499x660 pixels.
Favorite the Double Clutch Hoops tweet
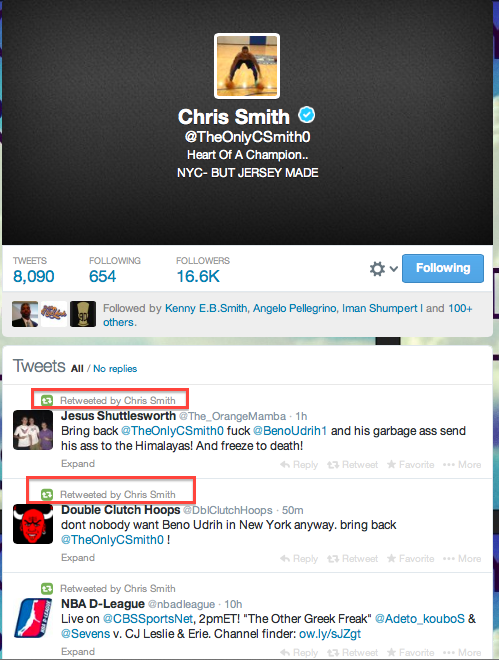[410, 559]
